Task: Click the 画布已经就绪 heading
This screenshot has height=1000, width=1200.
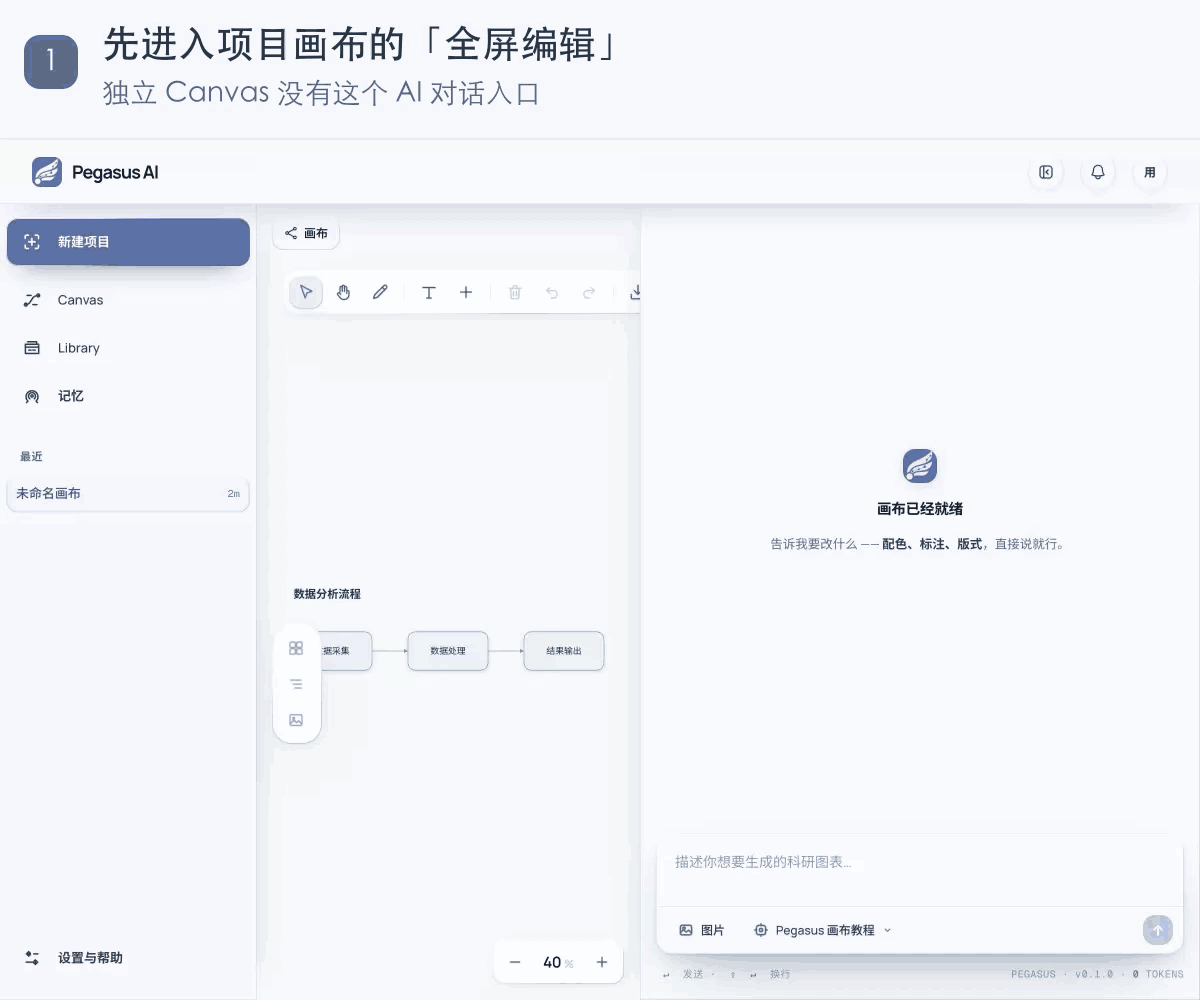Action: pos(920,509)
